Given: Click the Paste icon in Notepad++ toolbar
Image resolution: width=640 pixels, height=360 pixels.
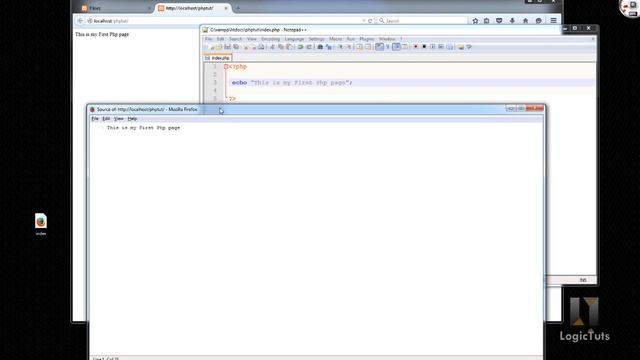Looking at the screenshot, I should (289, 47).
